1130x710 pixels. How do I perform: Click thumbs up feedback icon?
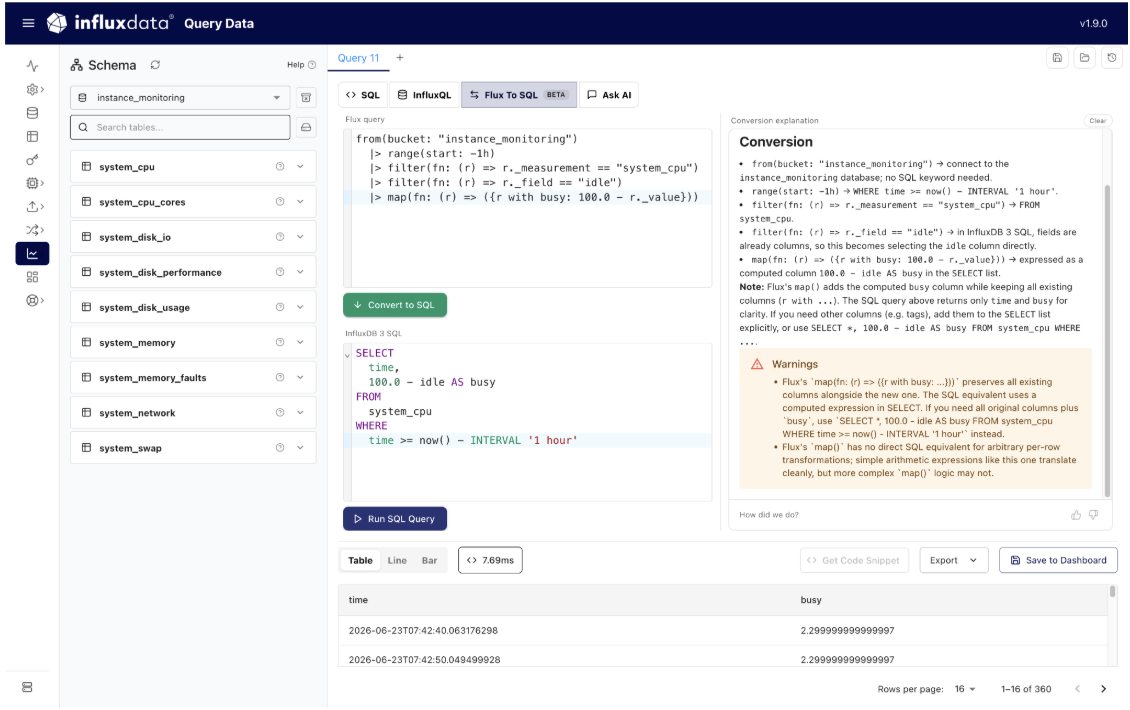click(x=1076, y=515)
